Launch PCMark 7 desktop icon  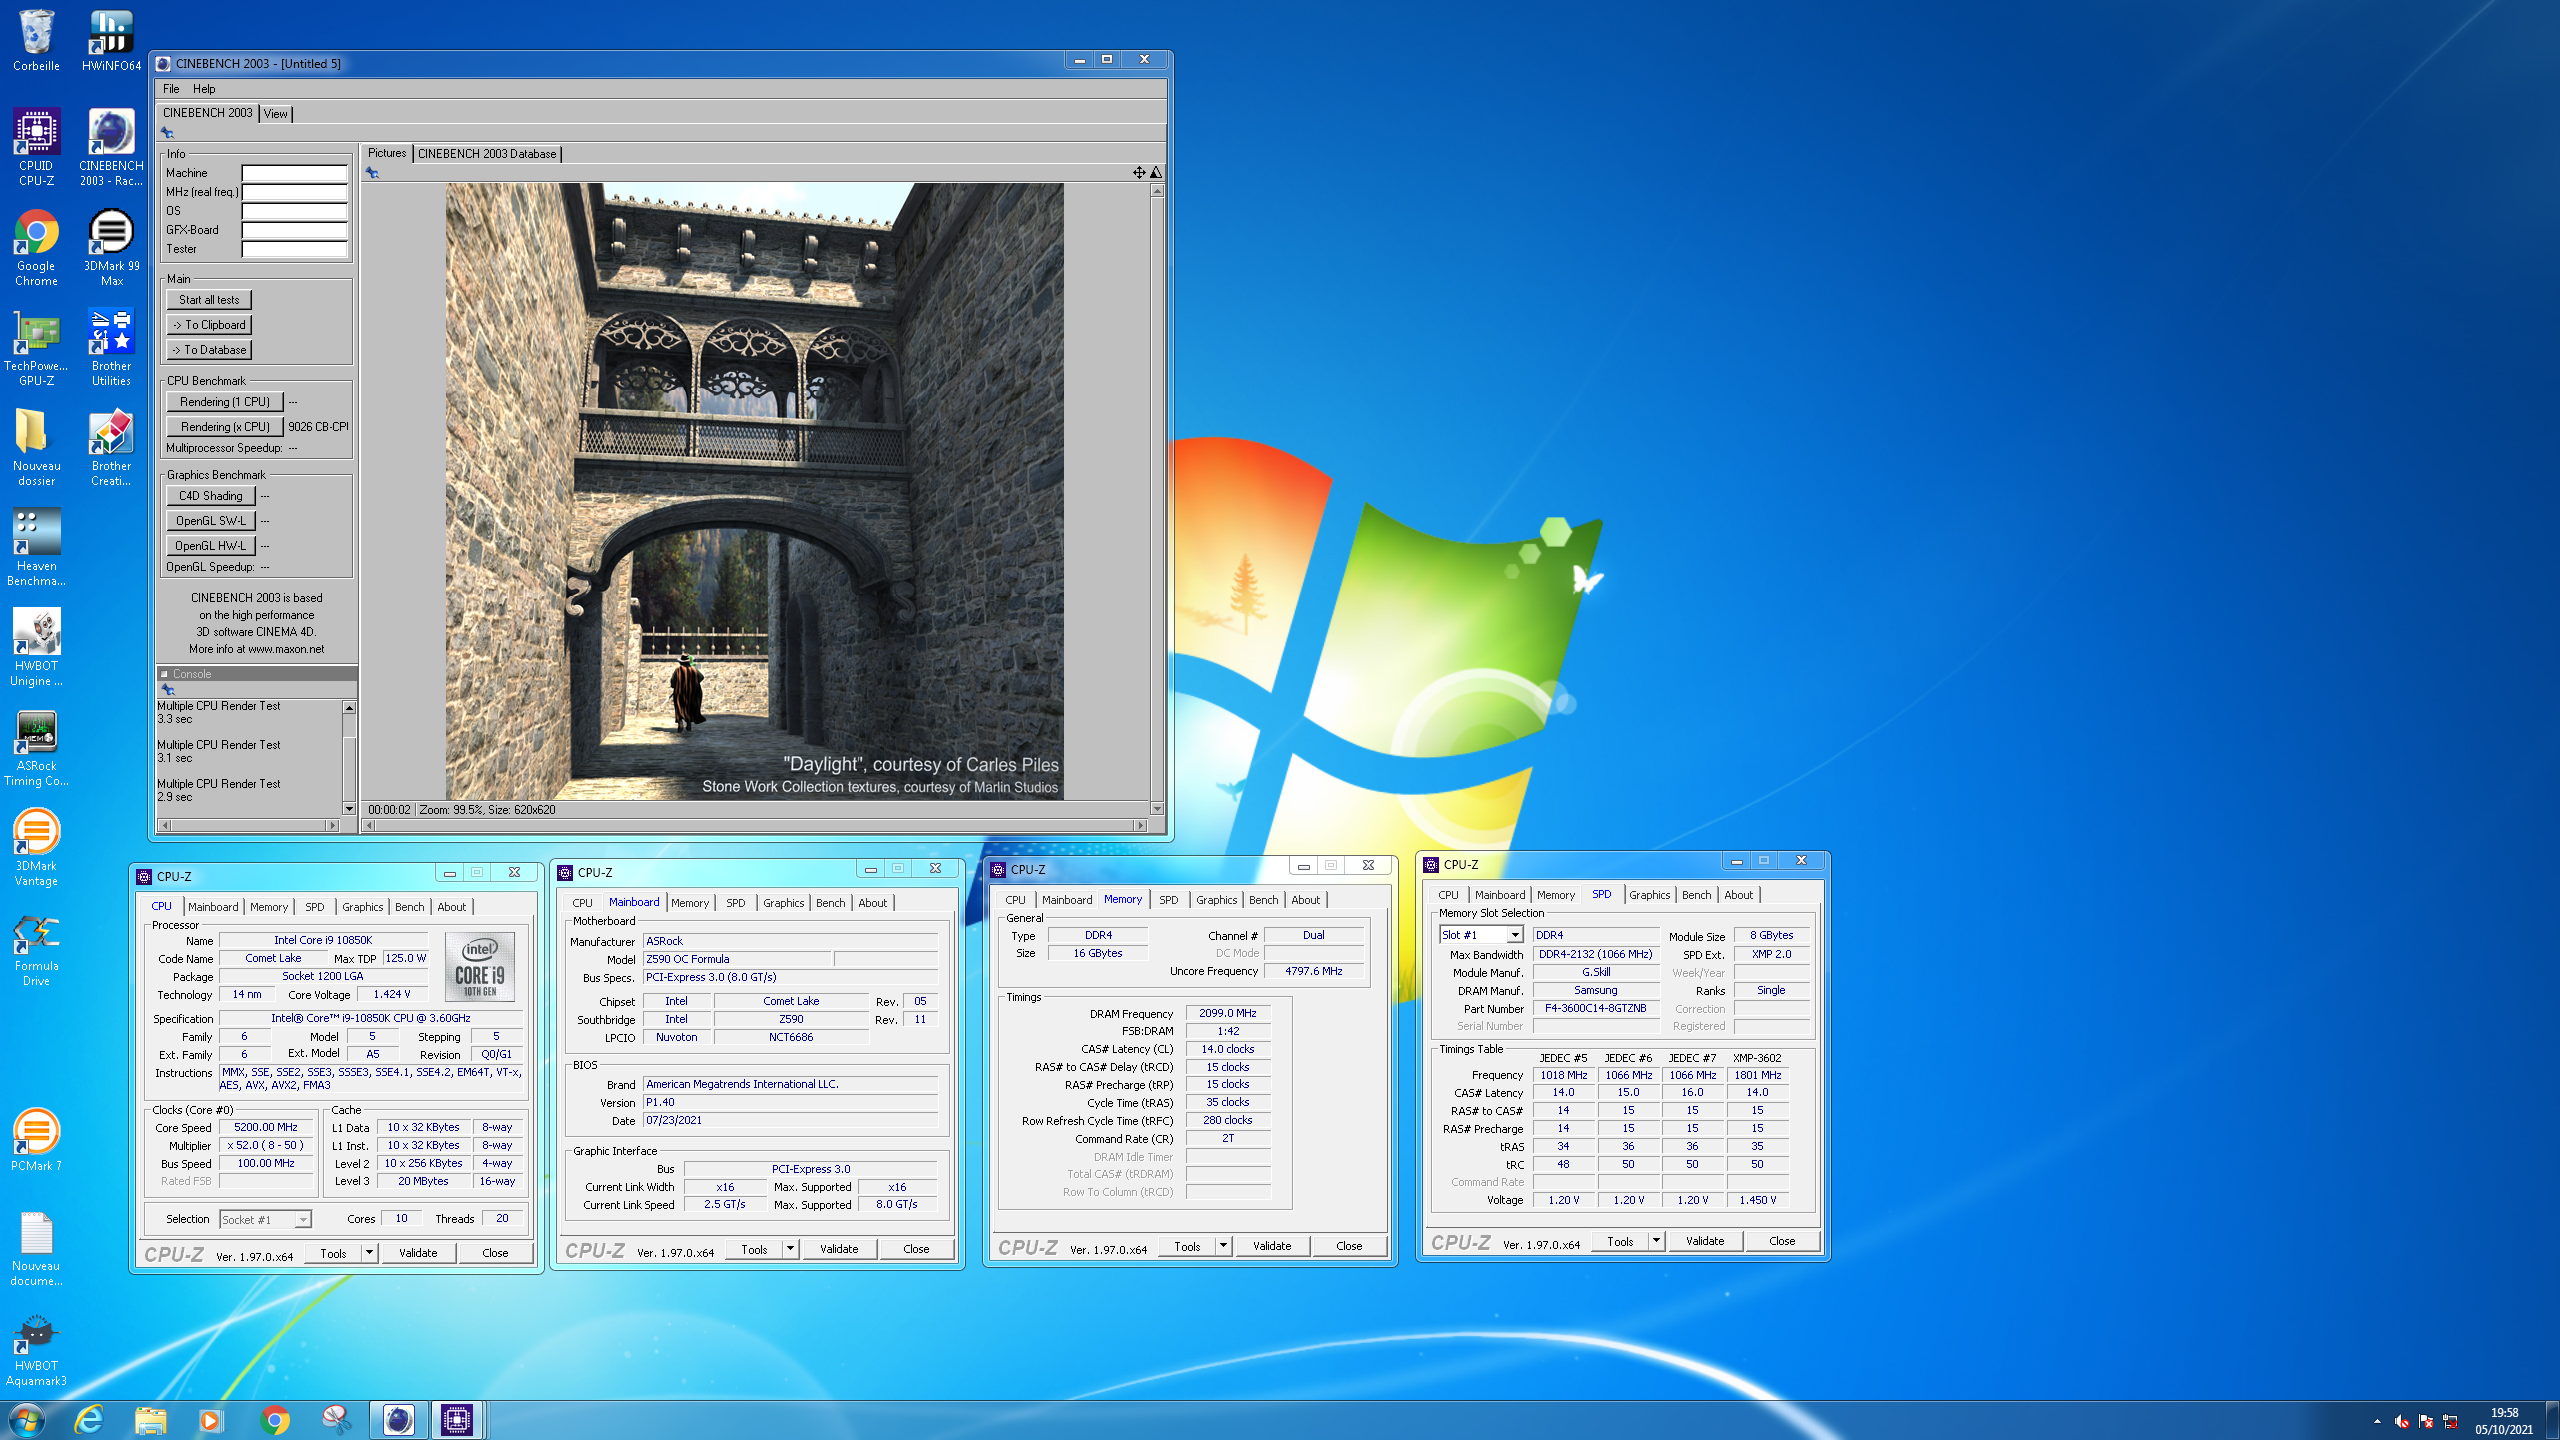tap(36, 1140)
